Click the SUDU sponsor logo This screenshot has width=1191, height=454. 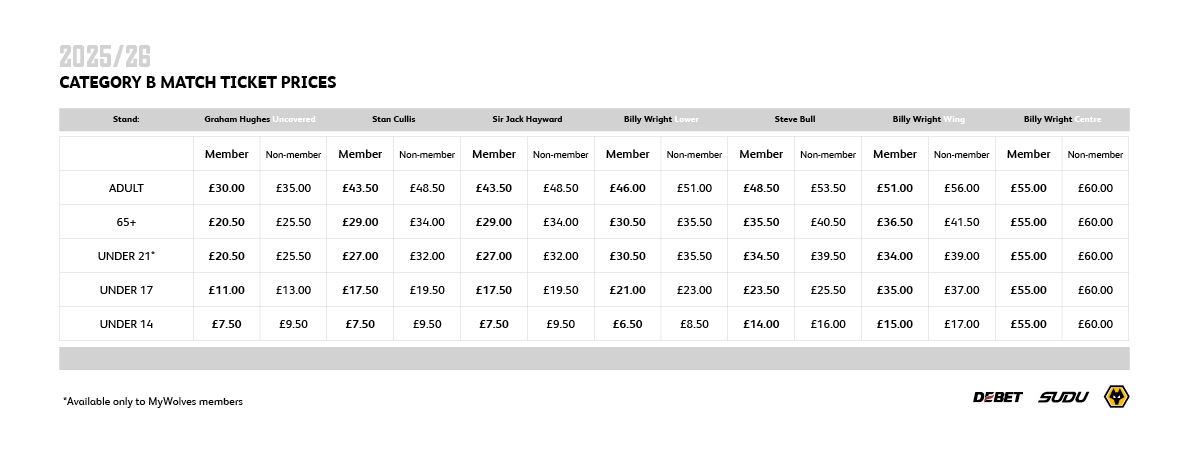coord(1063,398)
